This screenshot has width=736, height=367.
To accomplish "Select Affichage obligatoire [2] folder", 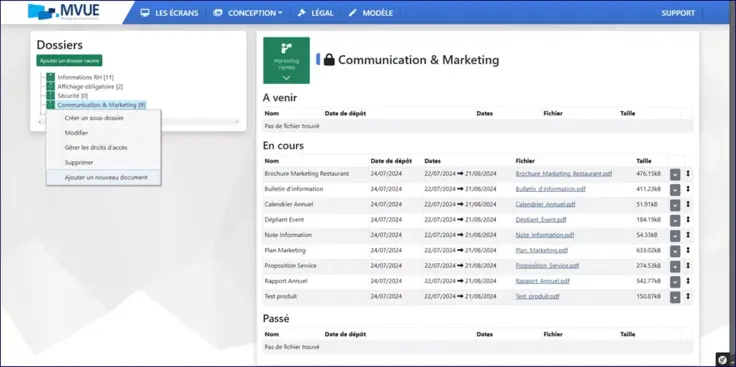I will click(x=90, y=86).
